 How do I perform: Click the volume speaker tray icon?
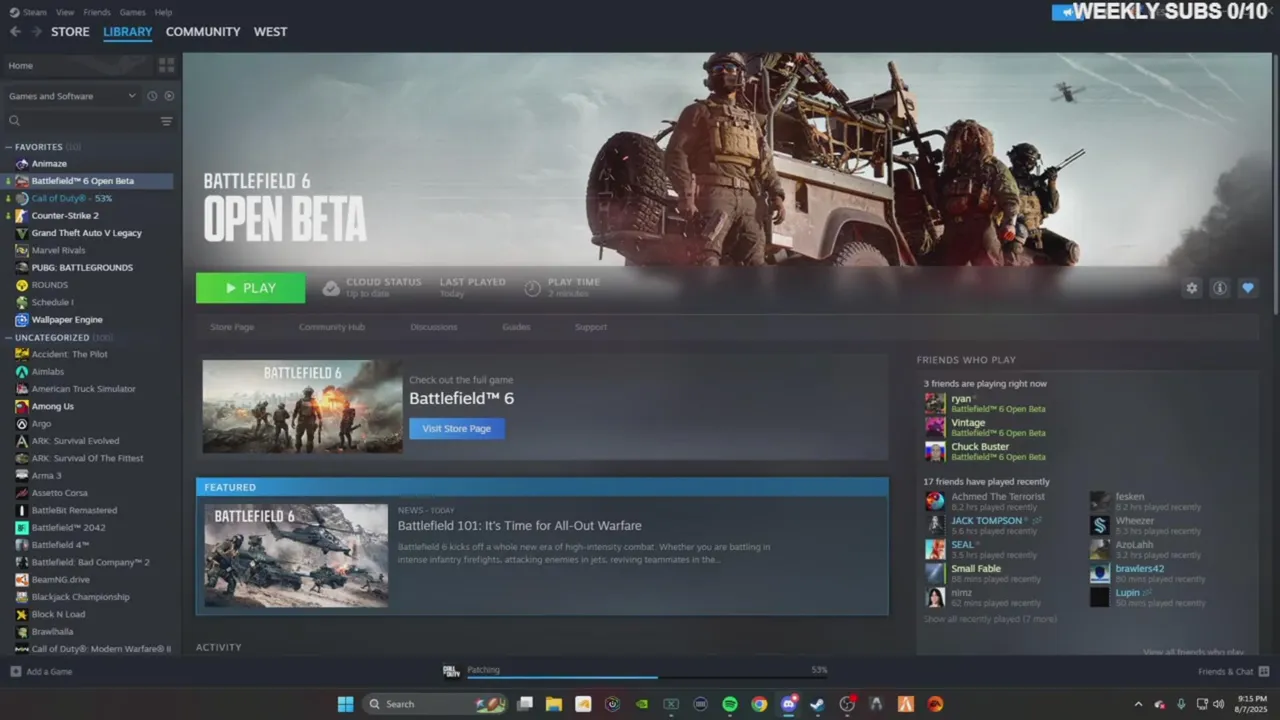click(x=1218, y=704)
